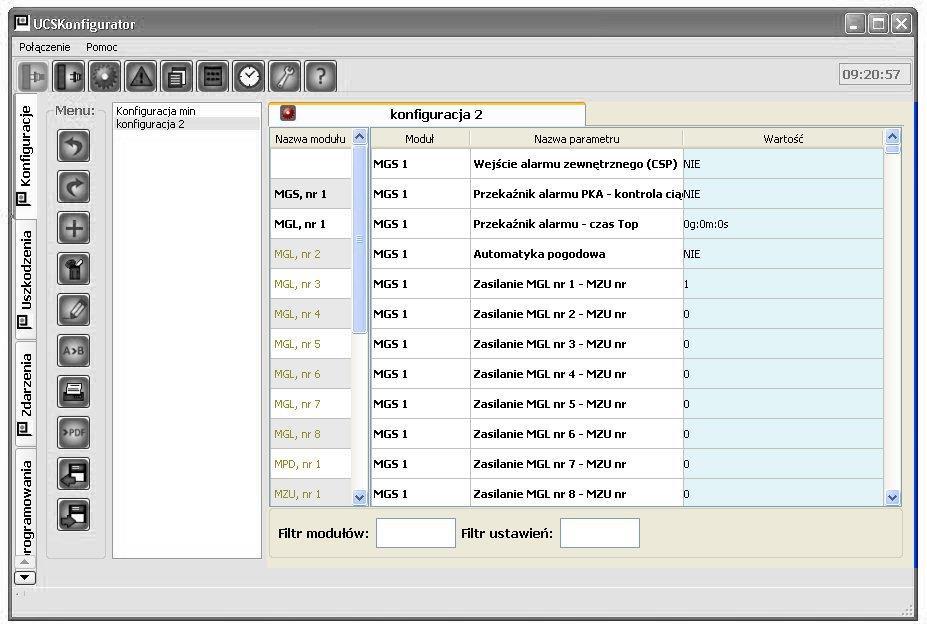Viewport: 927px width, 628px height.
Task: Click the export to disk icon
Action: 74,514
